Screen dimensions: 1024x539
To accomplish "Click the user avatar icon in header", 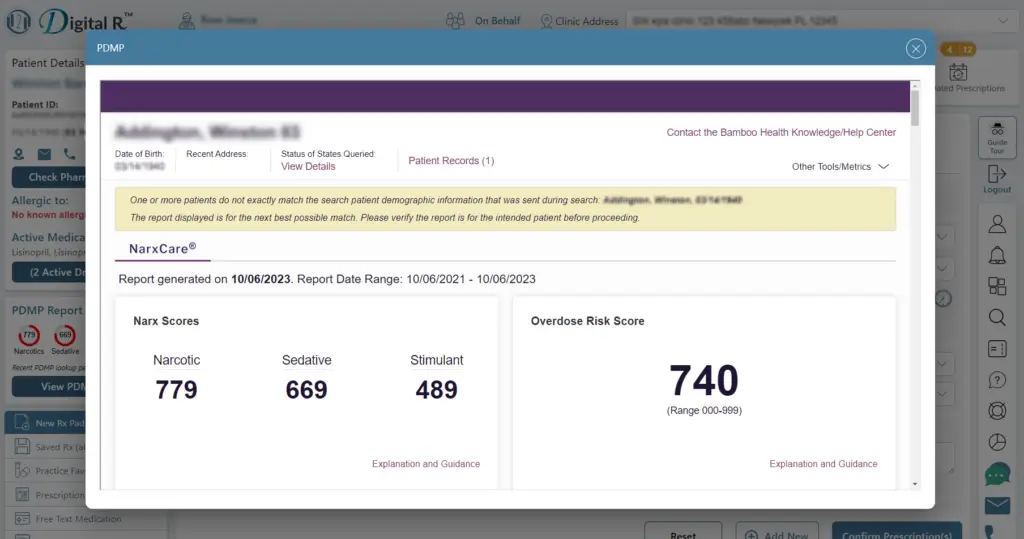I will point(187,21).
